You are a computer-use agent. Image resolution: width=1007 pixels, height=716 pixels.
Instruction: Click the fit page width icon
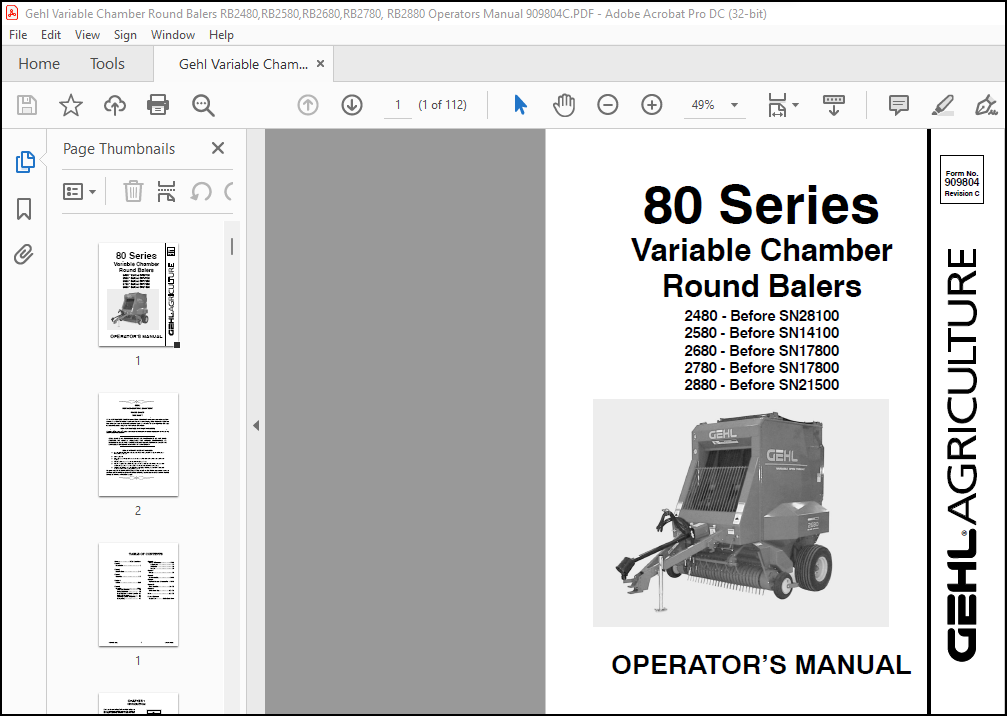coord(777,105)
